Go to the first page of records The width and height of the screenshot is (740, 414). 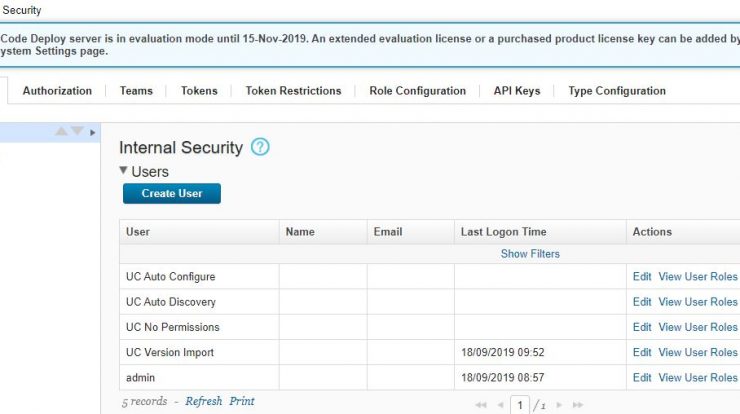pyautogui.click(x=481, y=405)
